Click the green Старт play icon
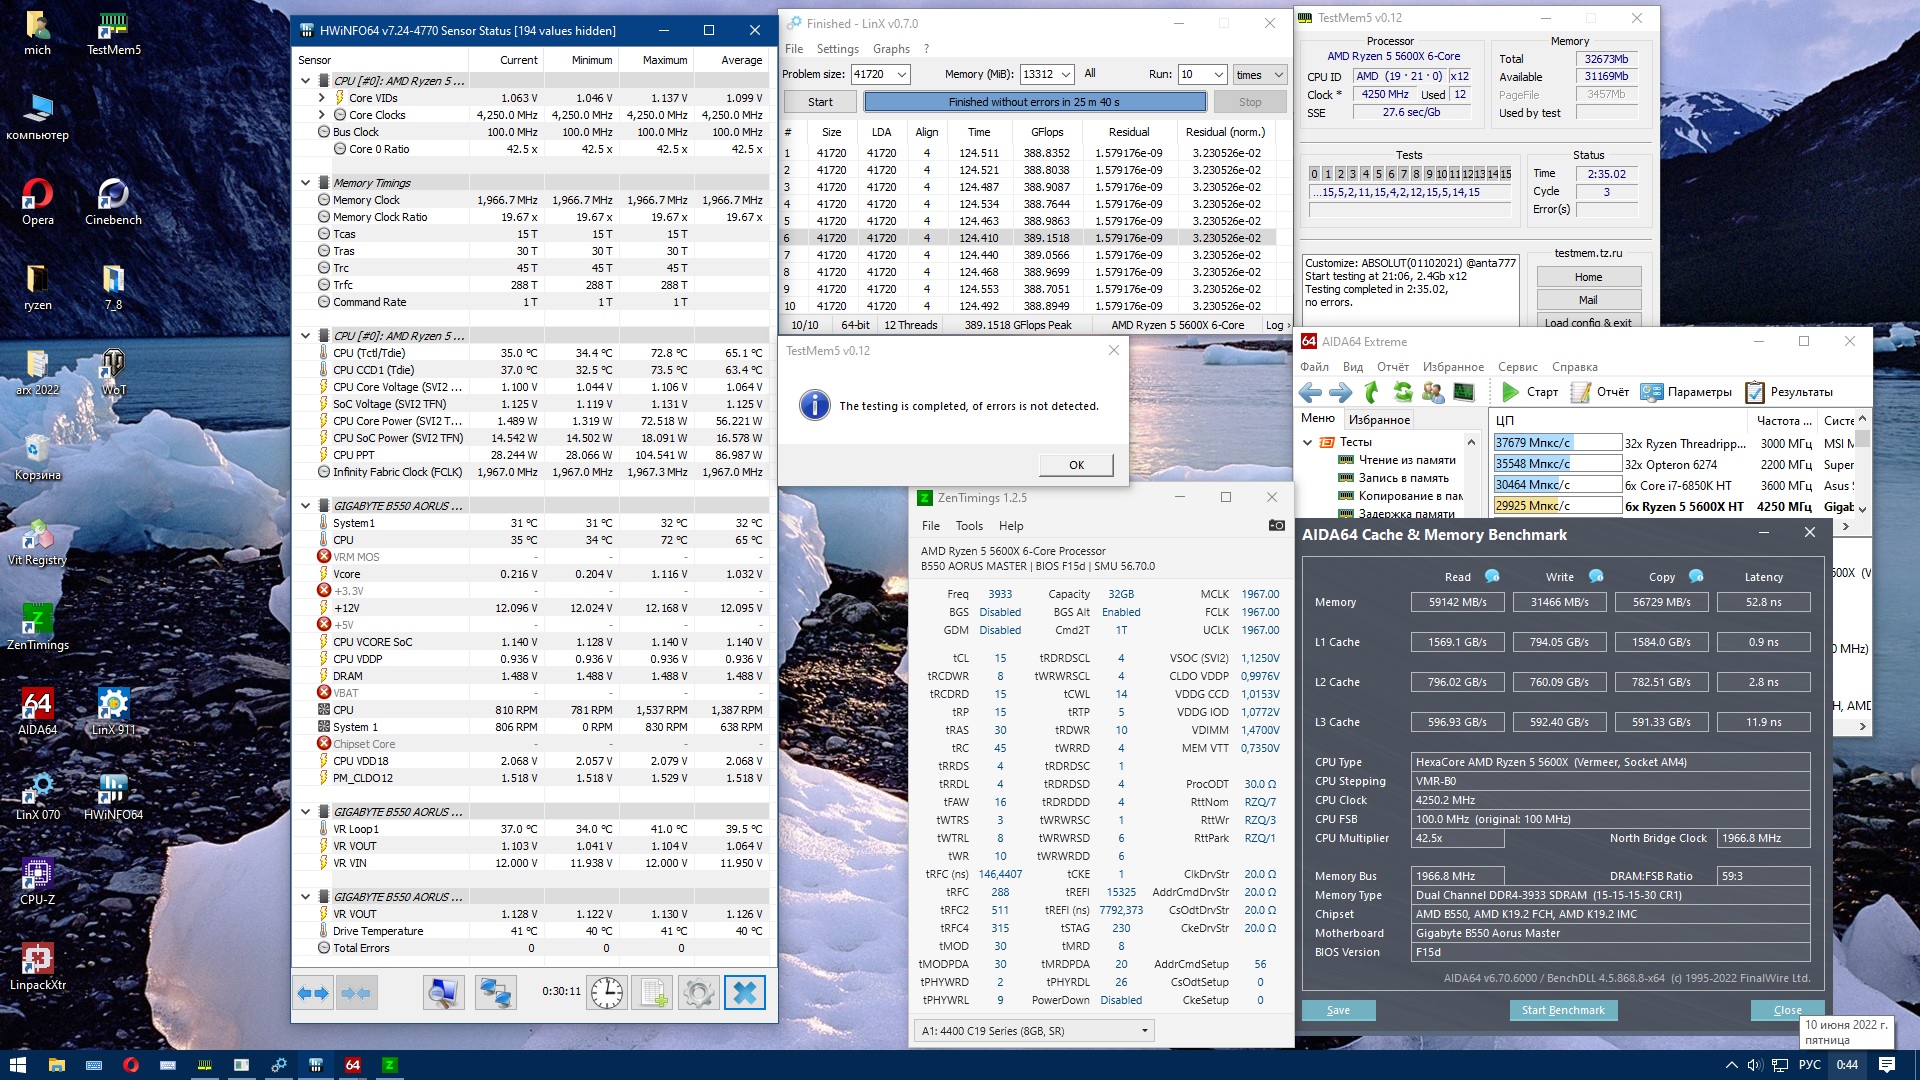 point(1510,392)
